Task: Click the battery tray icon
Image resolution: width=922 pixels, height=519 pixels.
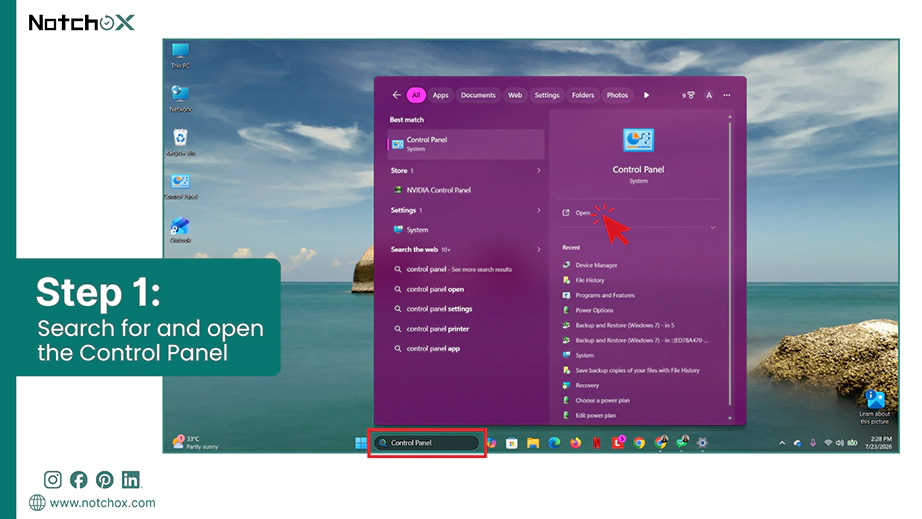Action: (x=852, y=443)
